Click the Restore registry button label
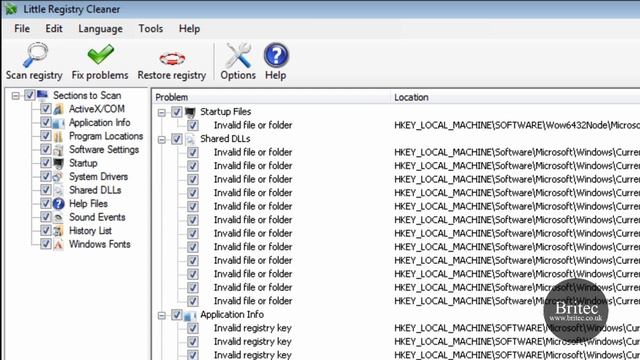Viewport: 640px width, 360px height. tap(172, 76)
